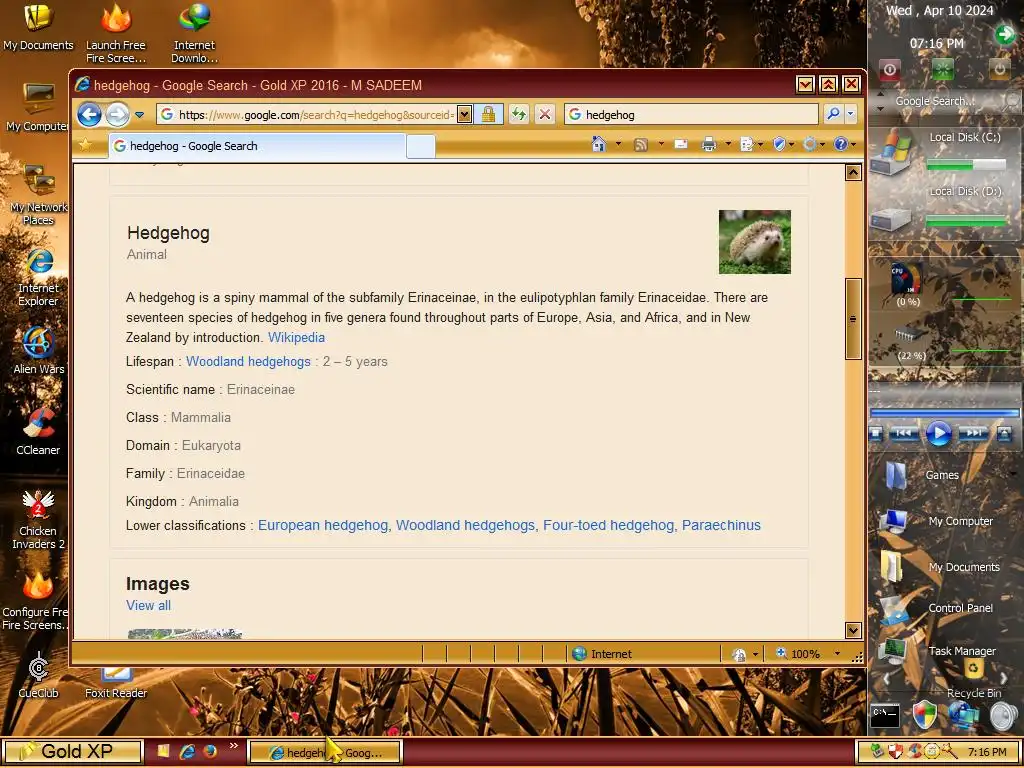Click the Internet zone status entry

pyautogui.click(x=601, y=654)
